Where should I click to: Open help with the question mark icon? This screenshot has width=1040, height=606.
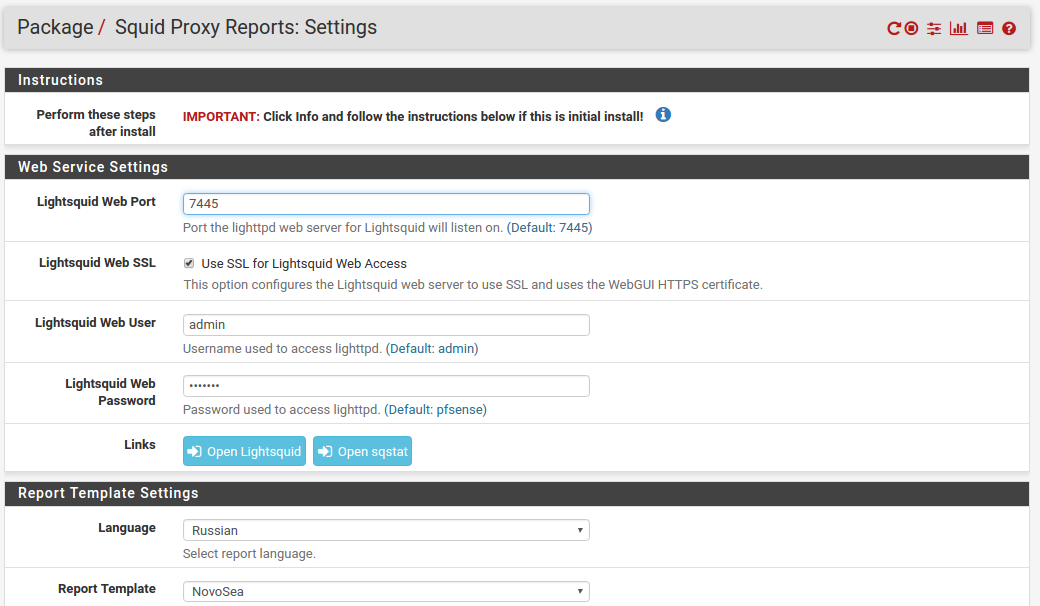click(x=1009, y=29)
